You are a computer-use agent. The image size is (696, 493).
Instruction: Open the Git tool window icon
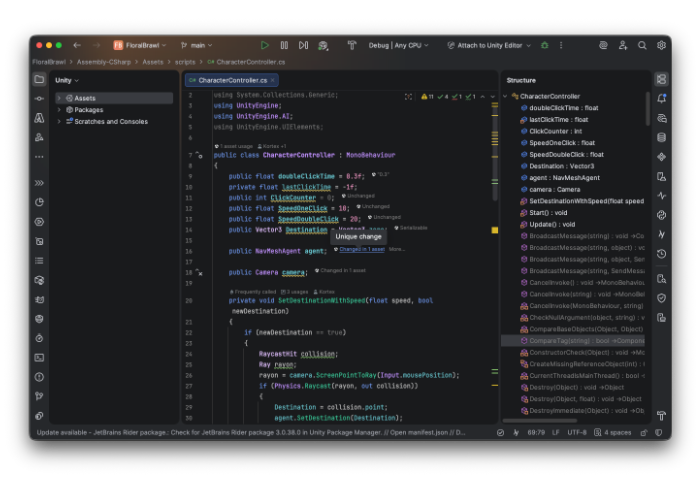[x=39, y=396]
